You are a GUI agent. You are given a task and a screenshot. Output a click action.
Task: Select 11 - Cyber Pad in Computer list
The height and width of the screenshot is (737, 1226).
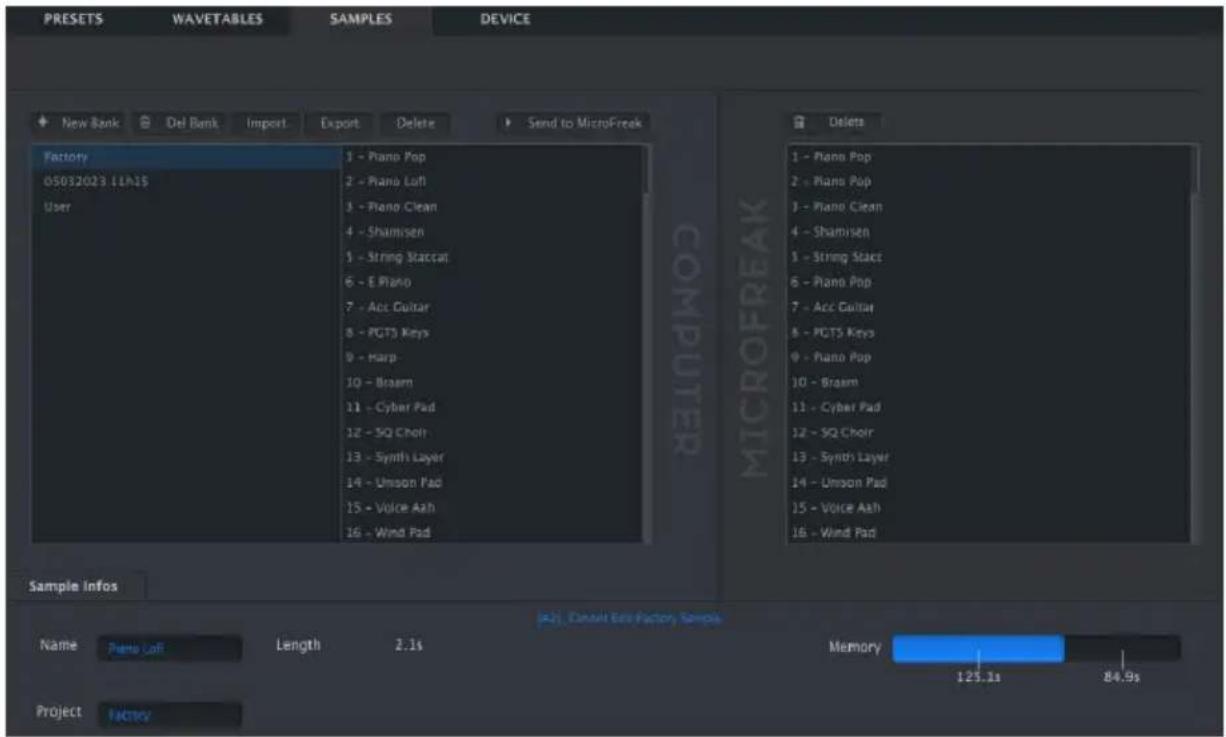(x=491, y=407)
